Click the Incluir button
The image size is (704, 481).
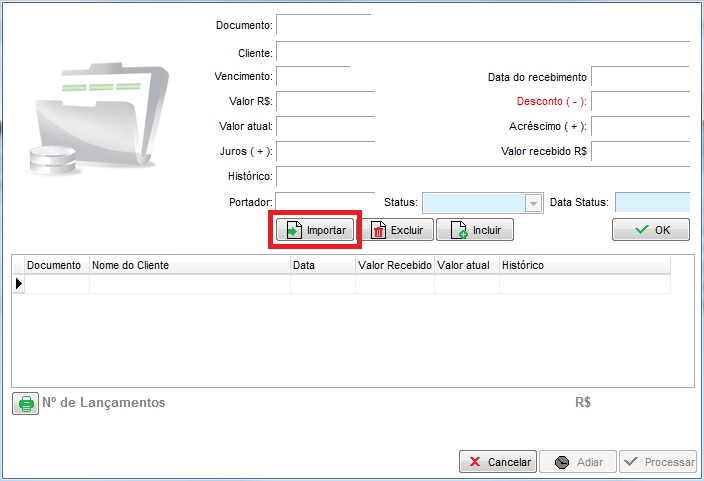click(x=480, y=230)
